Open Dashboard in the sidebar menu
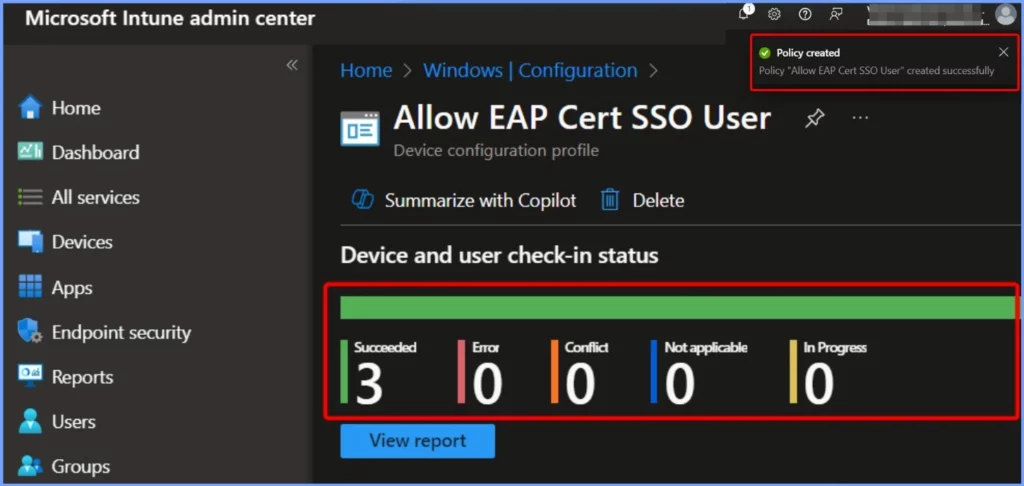Image resolution: width=1024 pixels, height=486 pixels. (95, 152)
